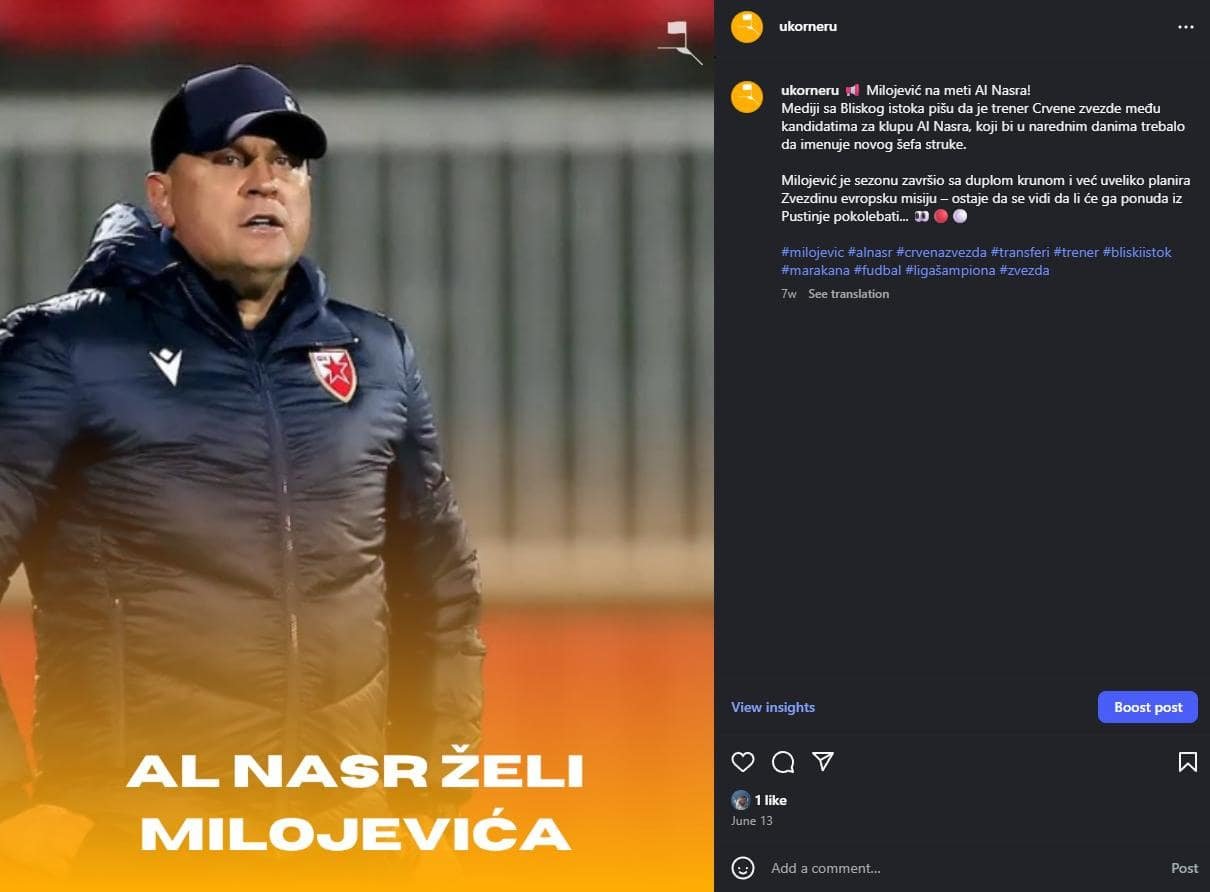Click ukorneru profile avatar in post header
This screenshot has width=1210, height=892.
coord(747,27)
